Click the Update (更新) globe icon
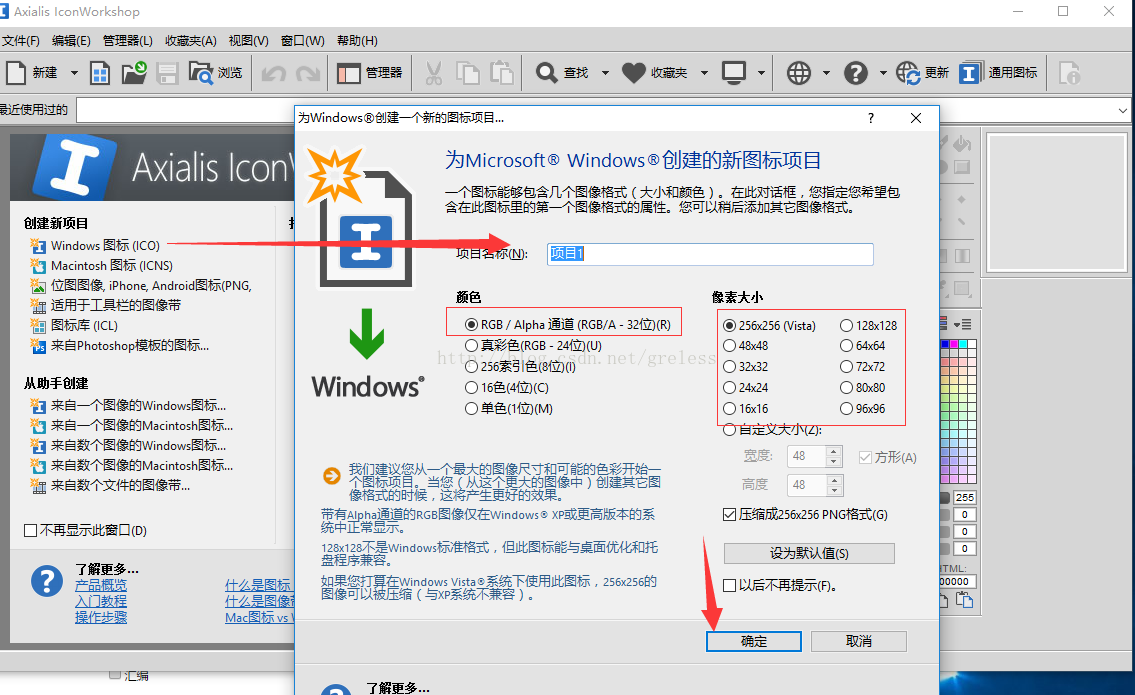 (908, 72)
